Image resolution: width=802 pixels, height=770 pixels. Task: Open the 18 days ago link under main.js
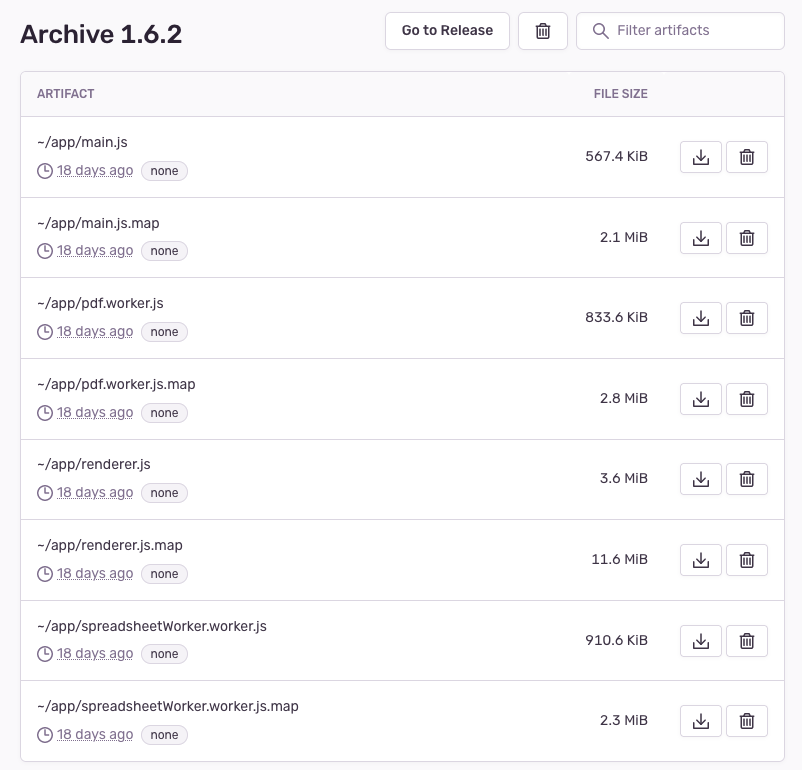tap(95, 171)
